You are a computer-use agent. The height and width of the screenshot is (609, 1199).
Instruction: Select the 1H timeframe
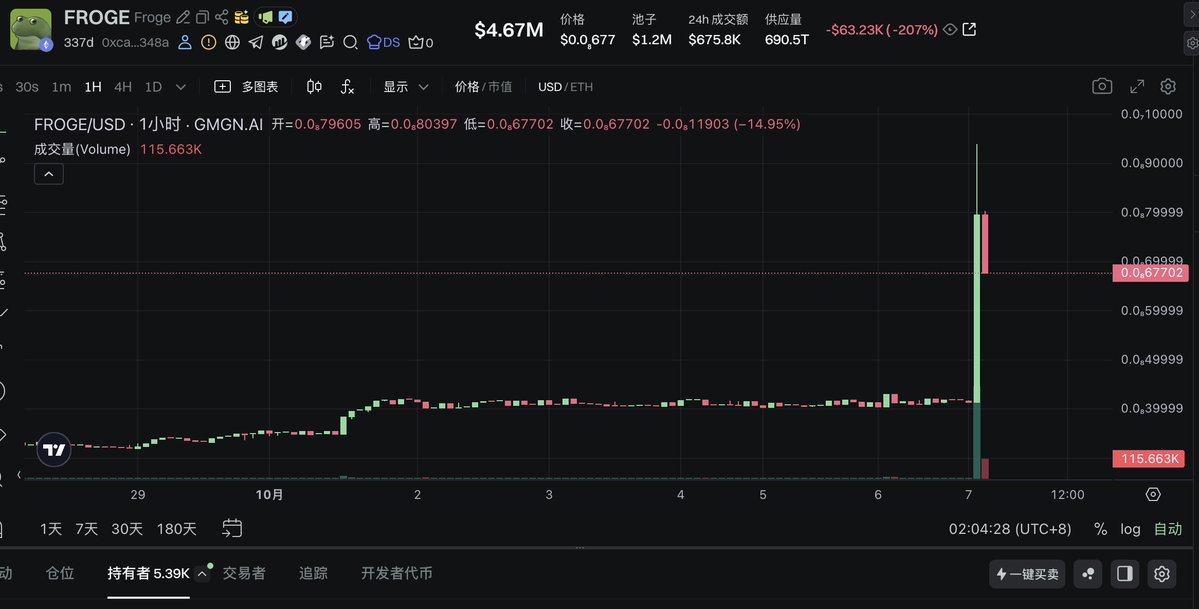93,86
